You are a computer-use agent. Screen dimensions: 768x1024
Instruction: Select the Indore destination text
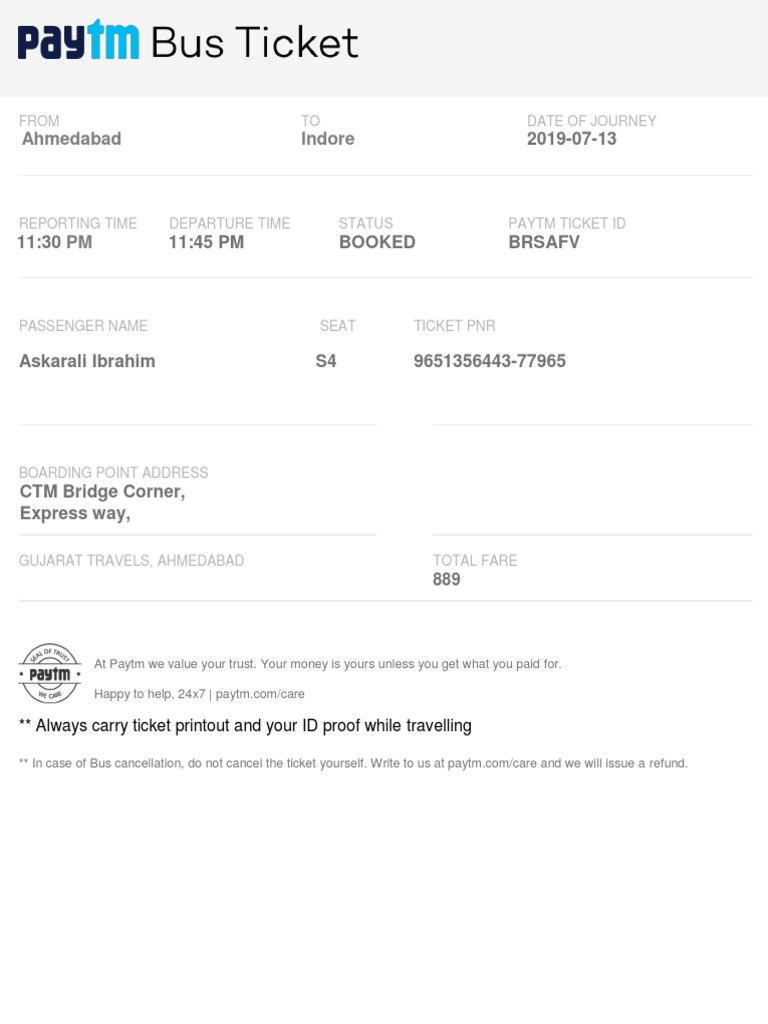[x=328, y=139]
